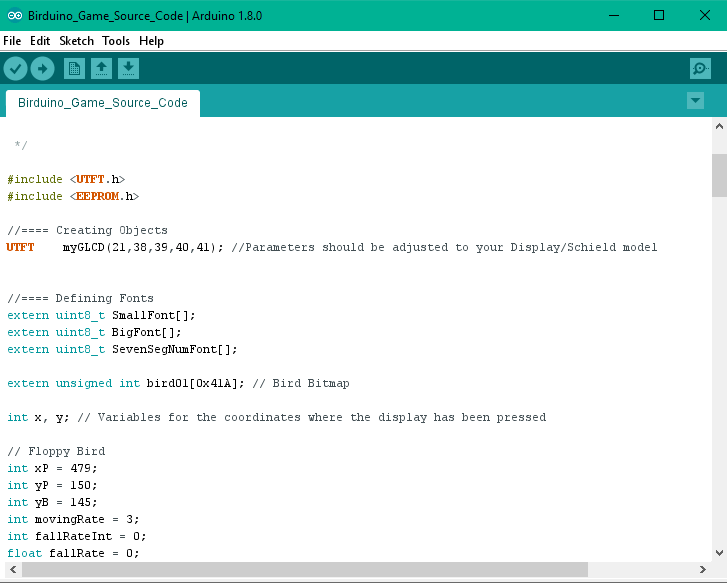
Task: Open a sketch using the Open icon
Action: [101, 68]
